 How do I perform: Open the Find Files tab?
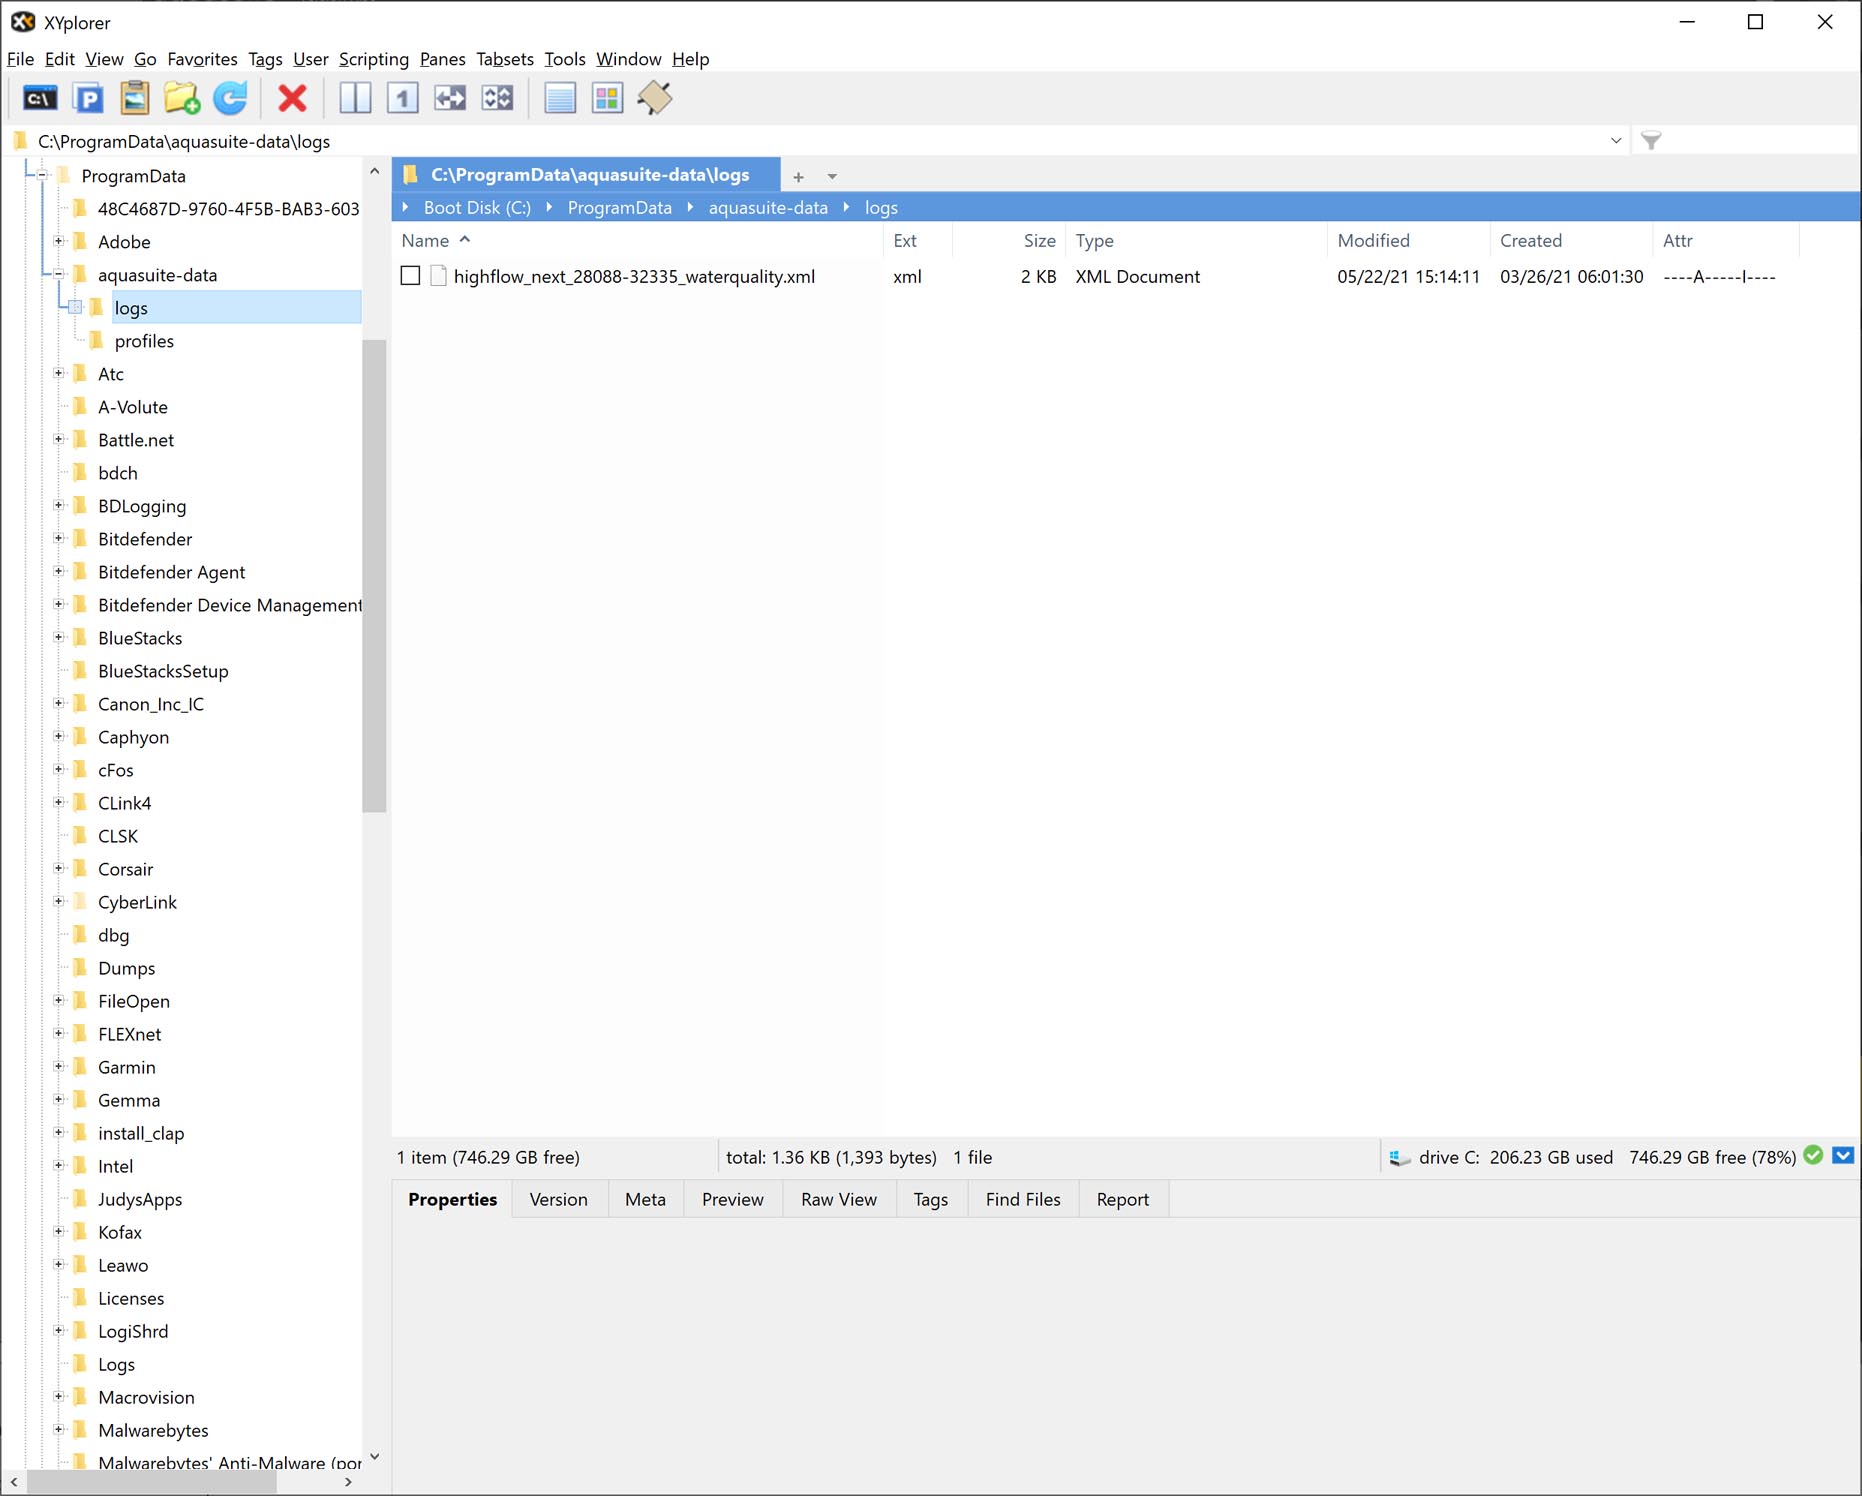tap(1023, 1199)
